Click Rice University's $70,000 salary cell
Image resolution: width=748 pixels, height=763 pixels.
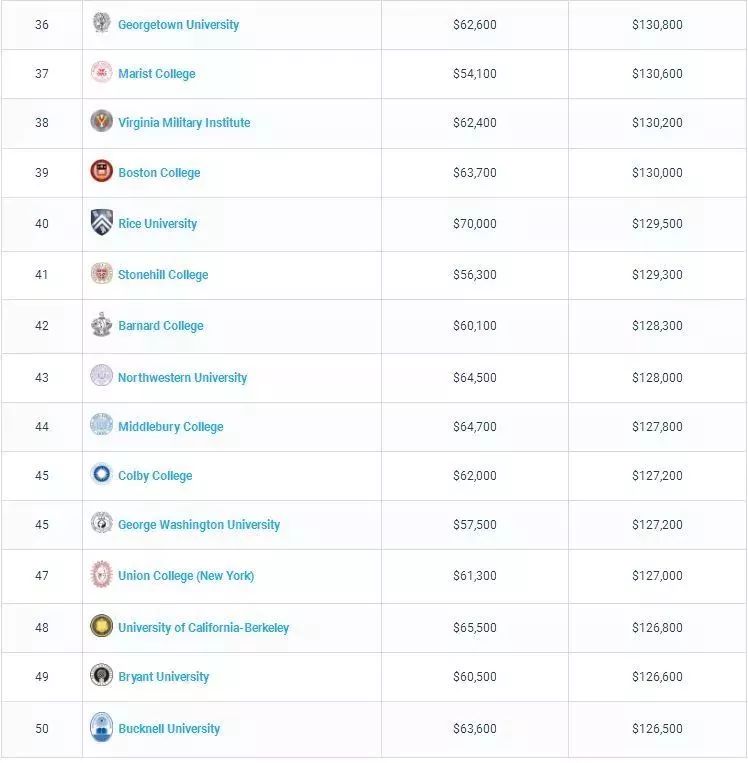[x=474, y=224]
